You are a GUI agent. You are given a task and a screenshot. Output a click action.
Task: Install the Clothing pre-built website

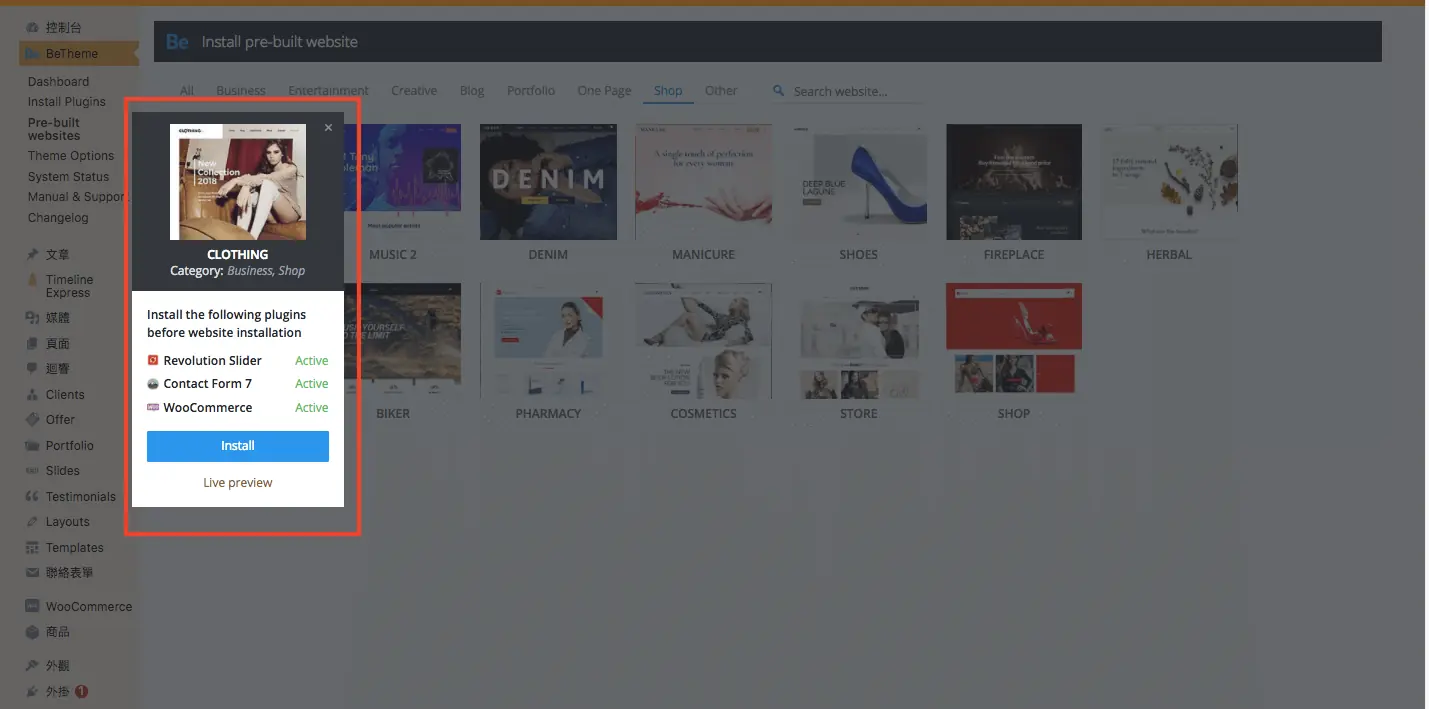(238, 446)
